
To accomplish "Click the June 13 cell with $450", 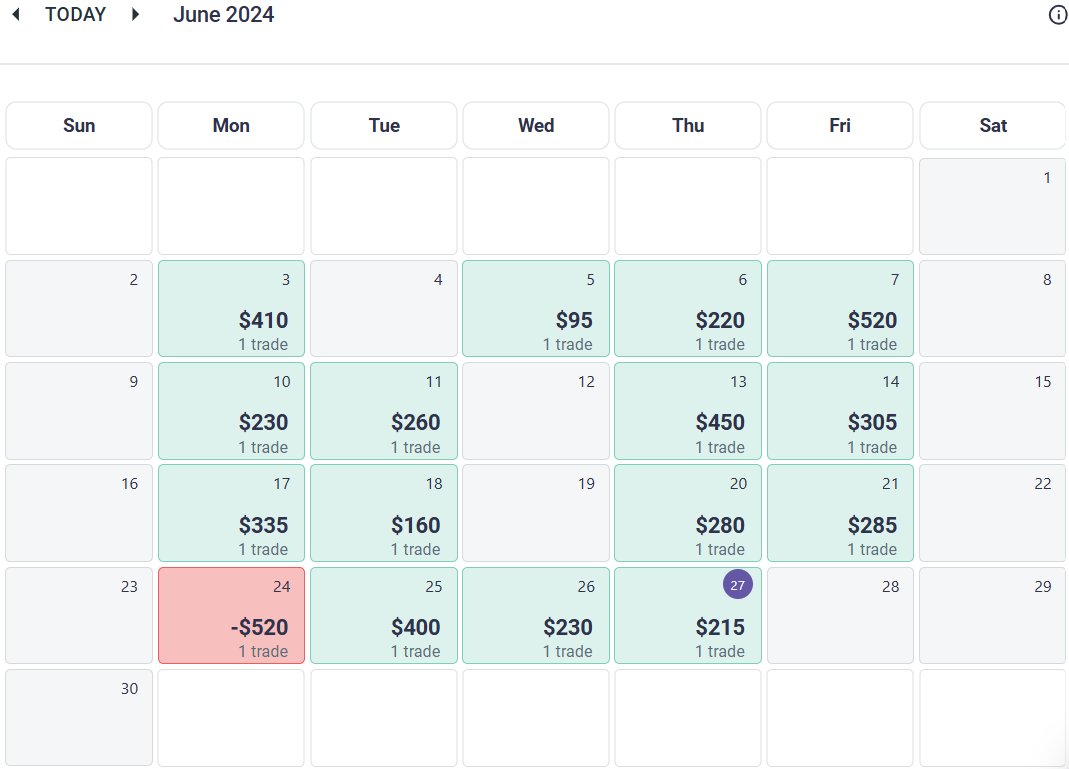I will [688, 410].
